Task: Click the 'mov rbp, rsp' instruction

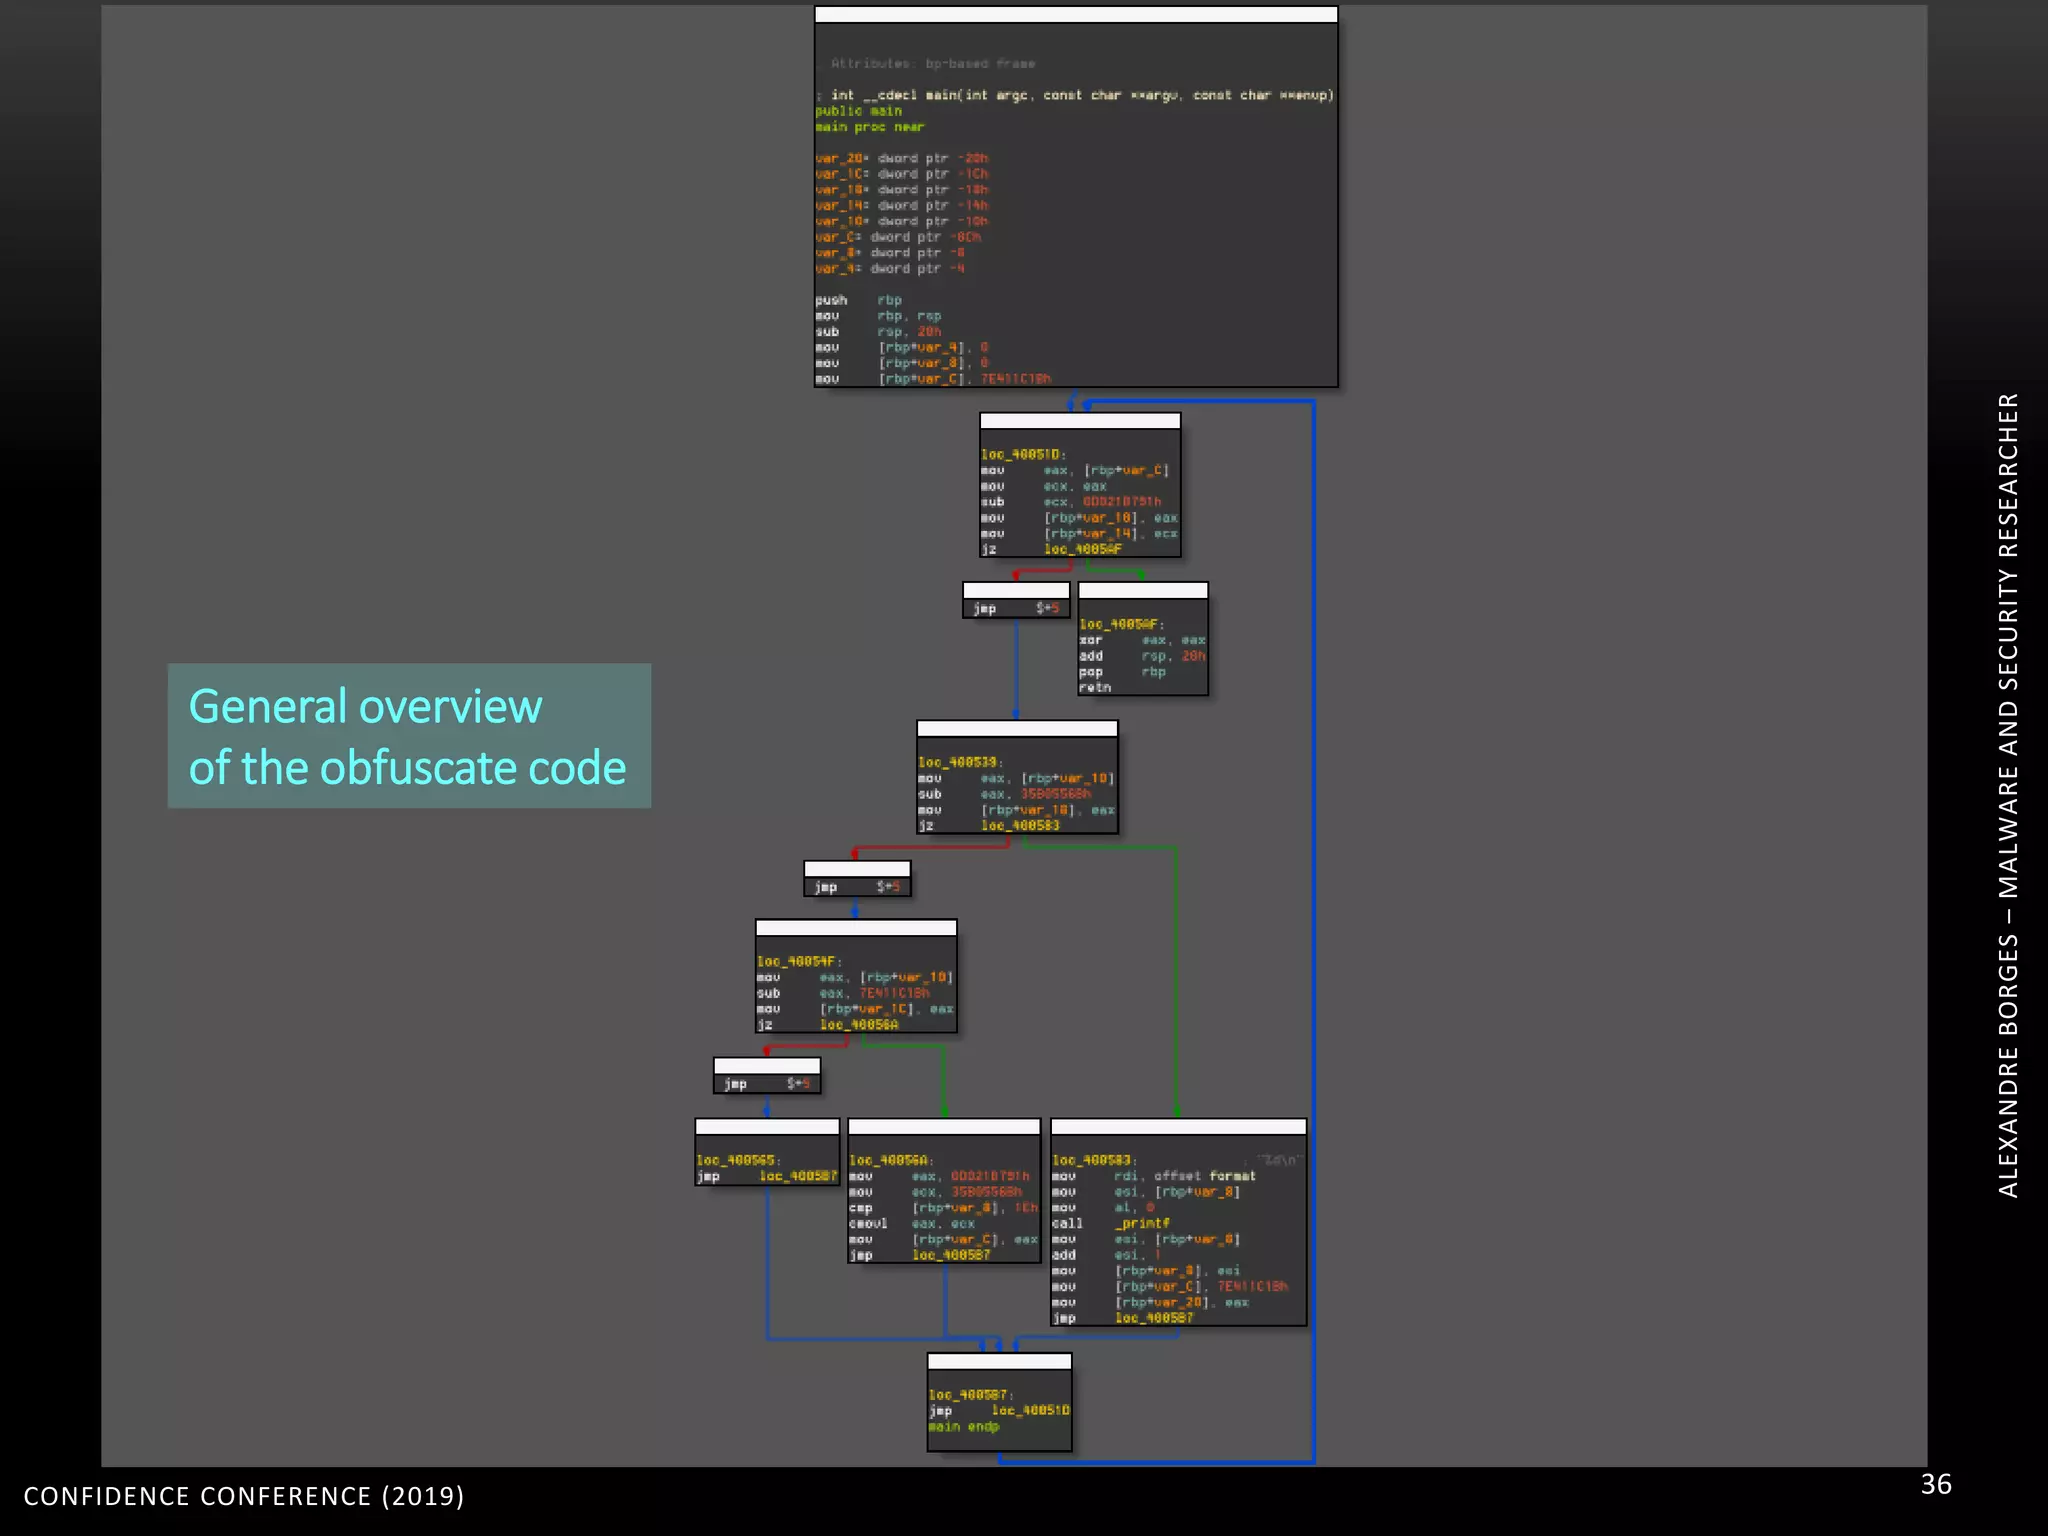Action: click(x=878, y=316)
